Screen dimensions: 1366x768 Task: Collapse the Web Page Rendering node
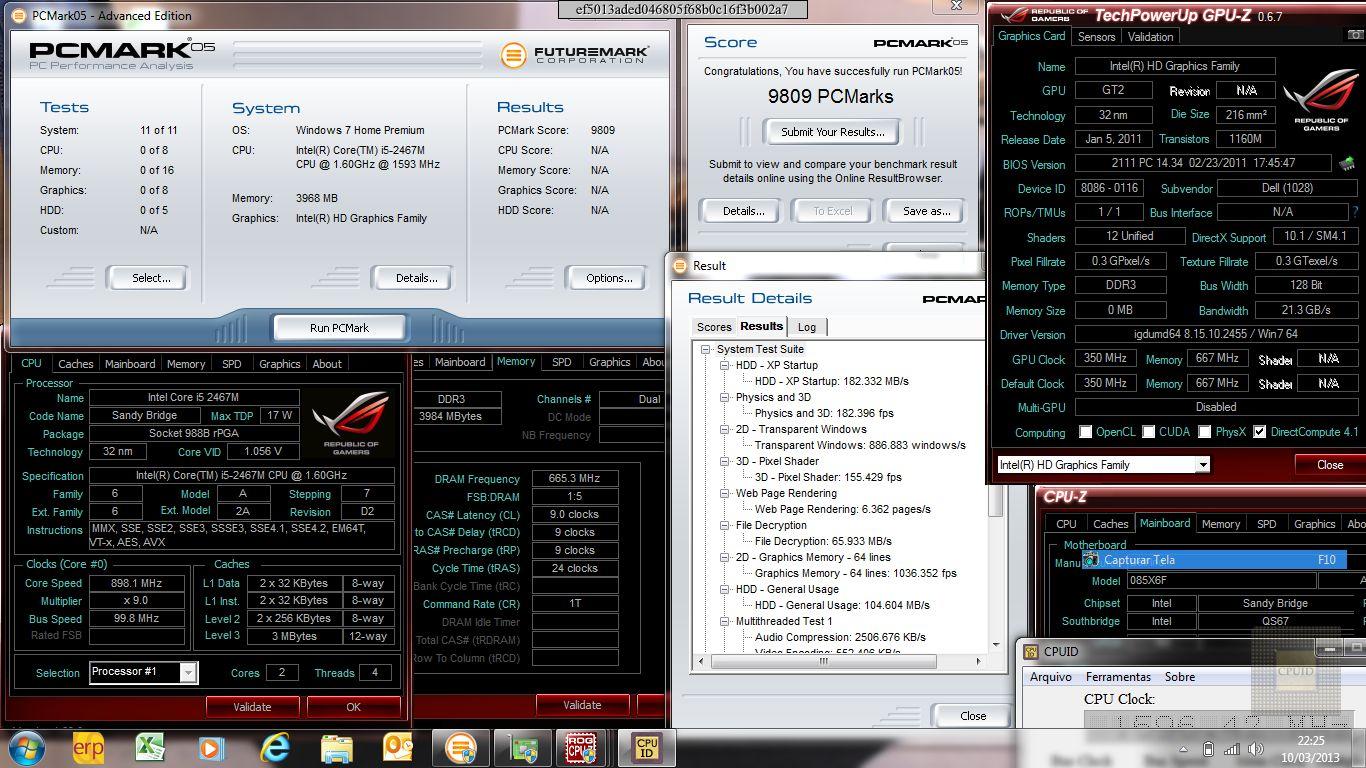(x=725, y=493)
